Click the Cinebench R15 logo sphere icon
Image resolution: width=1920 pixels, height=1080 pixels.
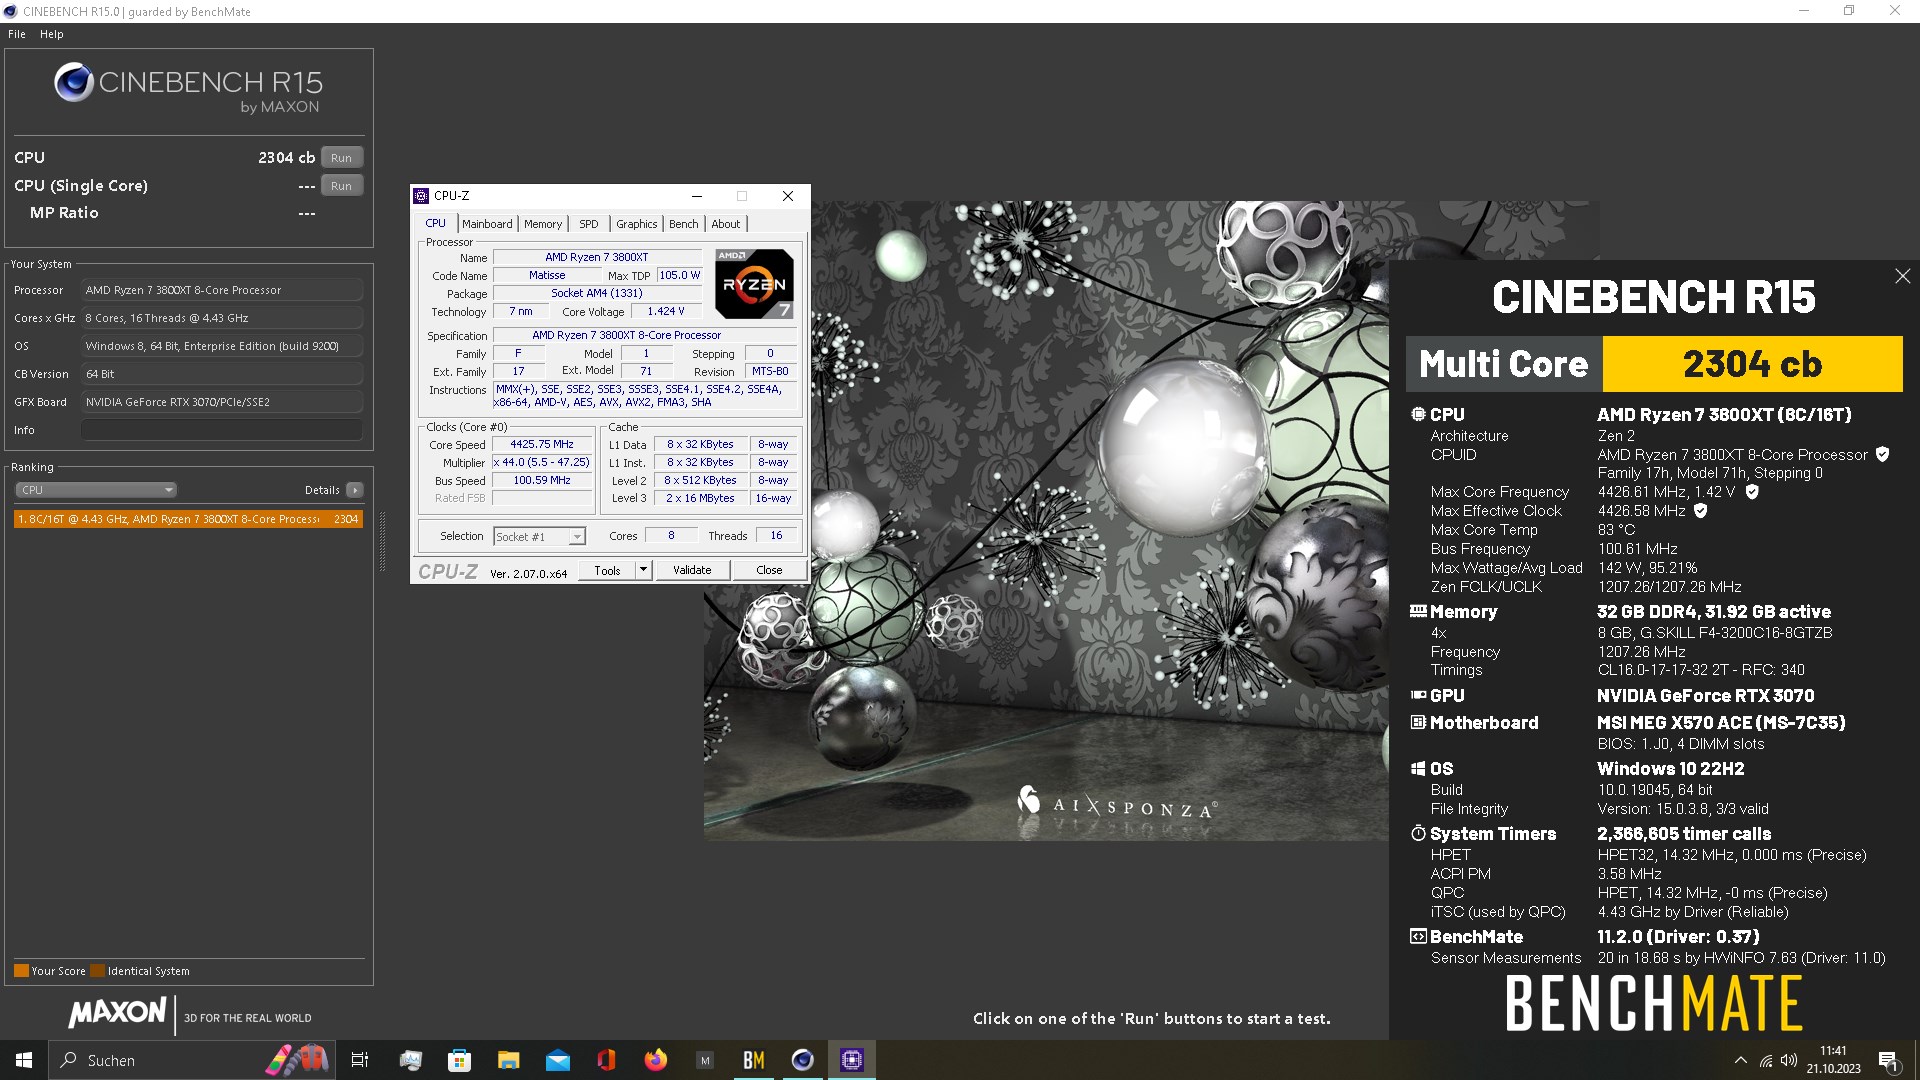pos(74,82)
